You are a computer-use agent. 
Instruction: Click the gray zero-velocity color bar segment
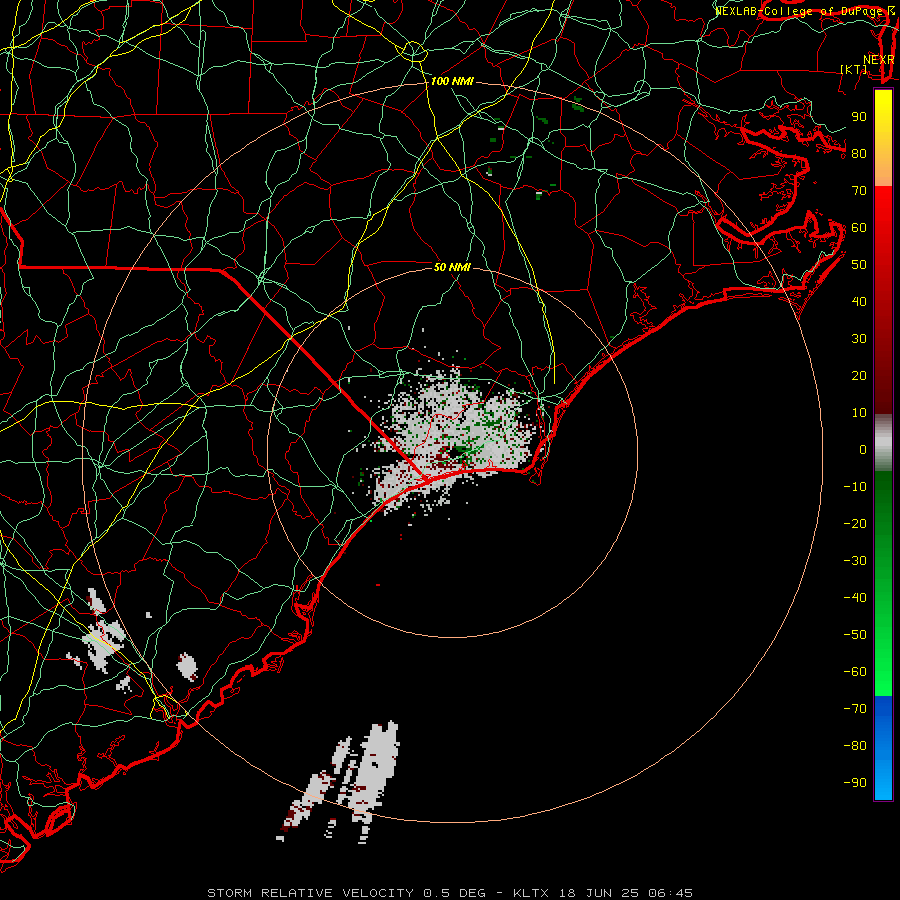pyautogui.click(x=883, y=442)
